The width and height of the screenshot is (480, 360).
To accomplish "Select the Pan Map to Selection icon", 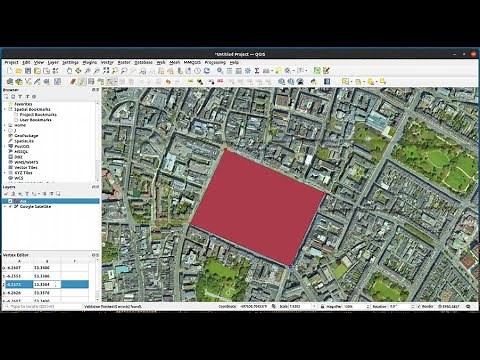I will click(78, 71).
